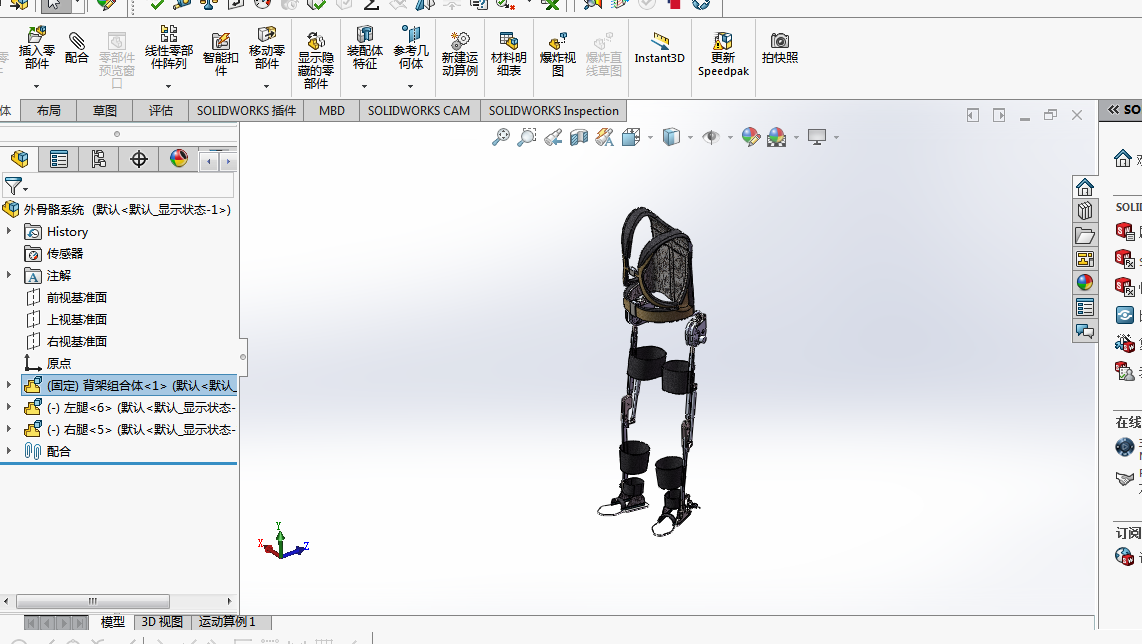1142x644 pixels.
Task: Click the Mate (配合) ribbon tool
Action: click(76, 48)
